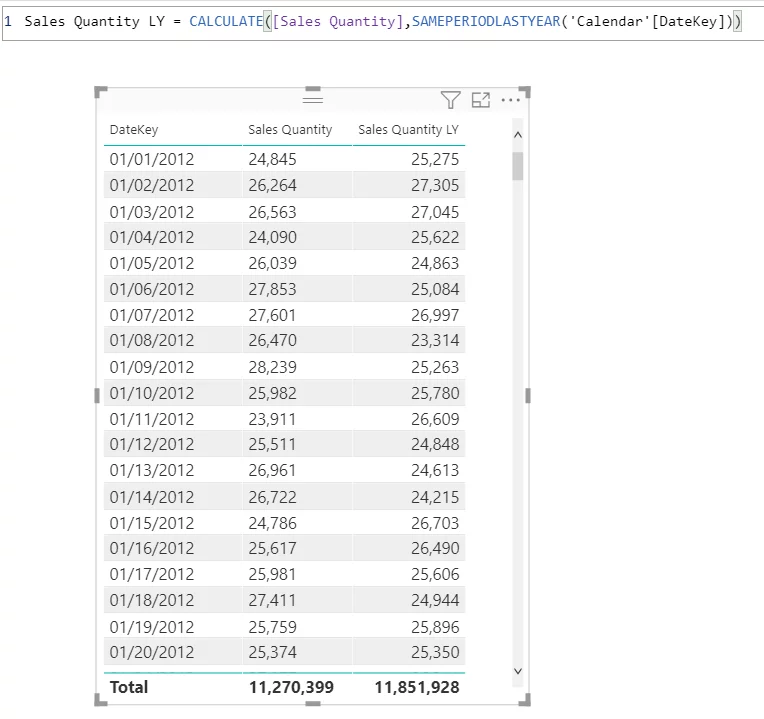Click the 25,780 Sales Quantity LY value
The height and width of the screenshot is (719, 764).
click(x=435, y=393)
